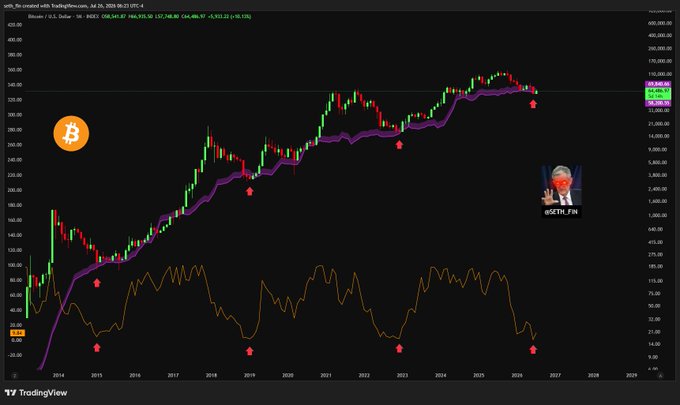Select the purple 58,200.55 price label

(658, 103)
